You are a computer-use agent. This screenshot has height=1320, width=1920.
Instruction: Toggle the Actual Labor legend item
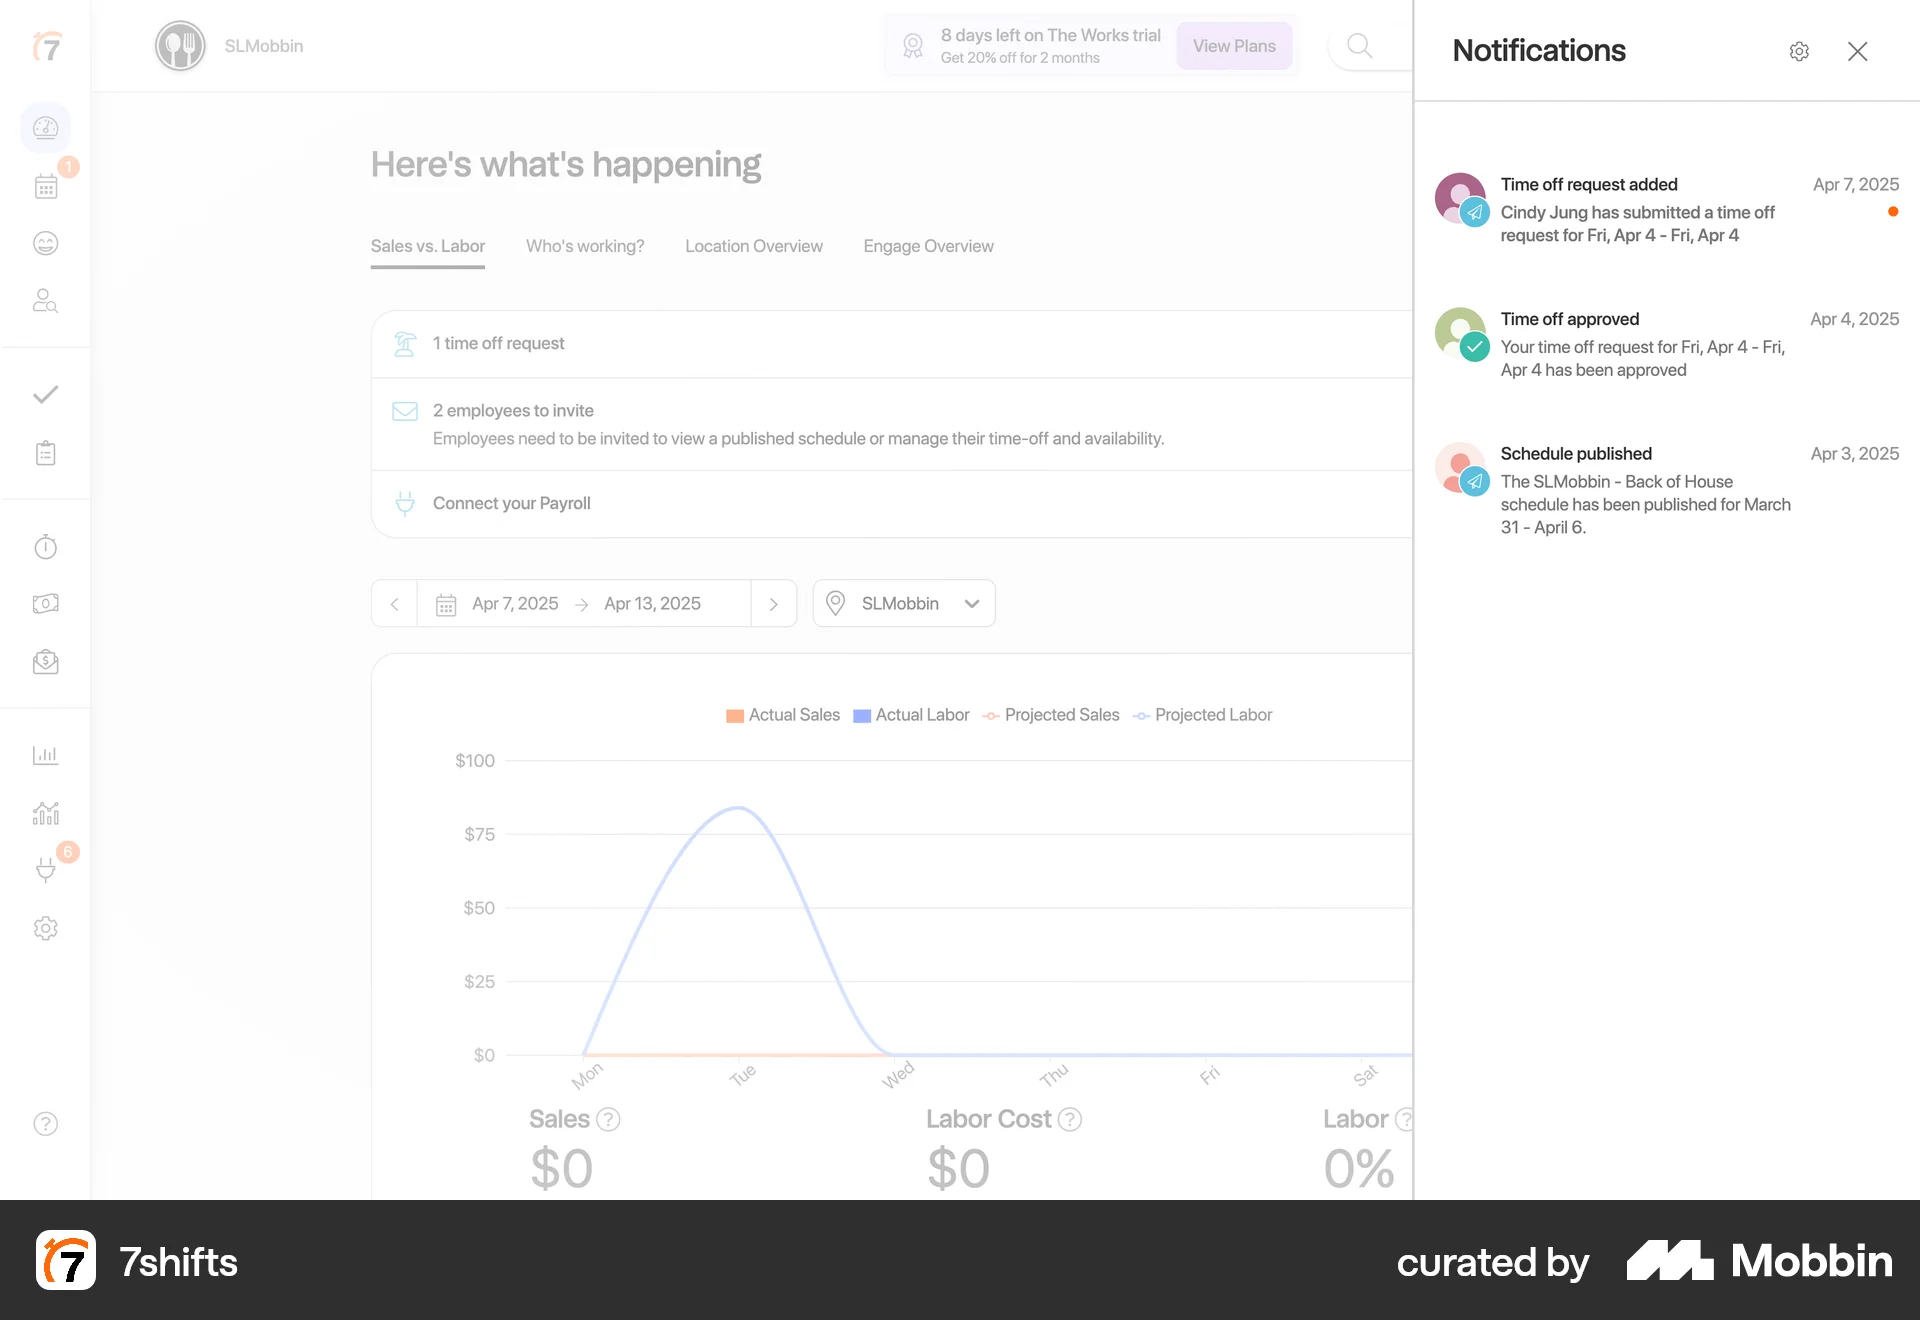[911, 714]
